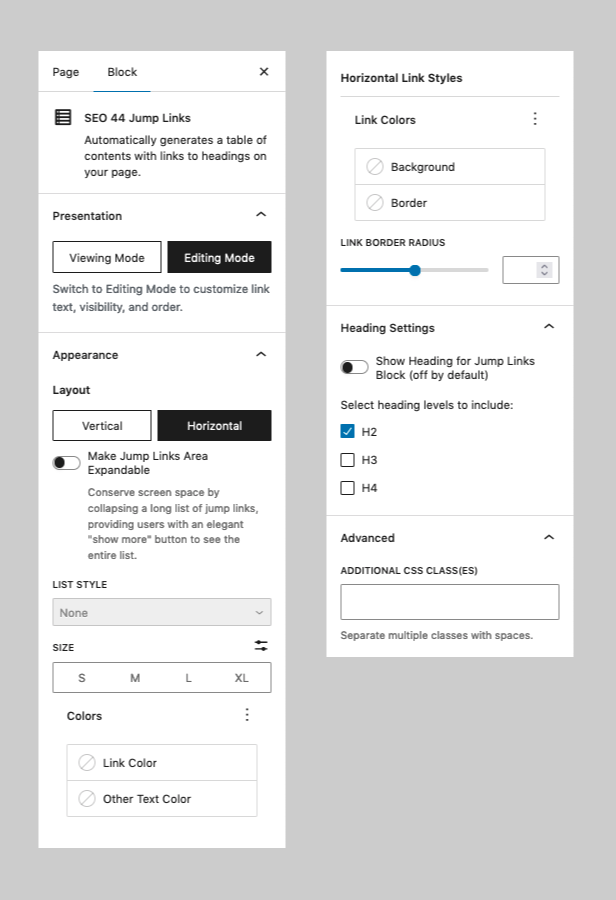616x900 pixels.
Task: Check the H3 heading level checkbox
Action: tap(348, 460)
